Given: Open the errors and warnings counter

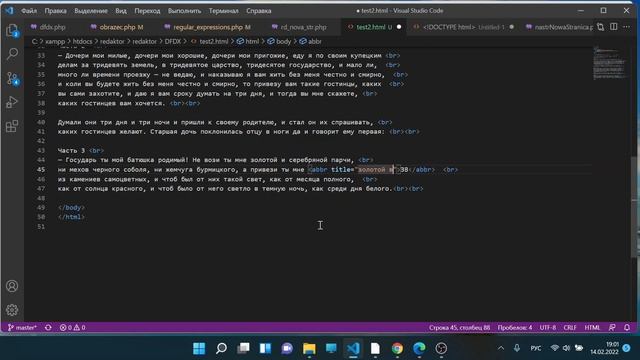Looking at the screenshot, I should (73, 327).
